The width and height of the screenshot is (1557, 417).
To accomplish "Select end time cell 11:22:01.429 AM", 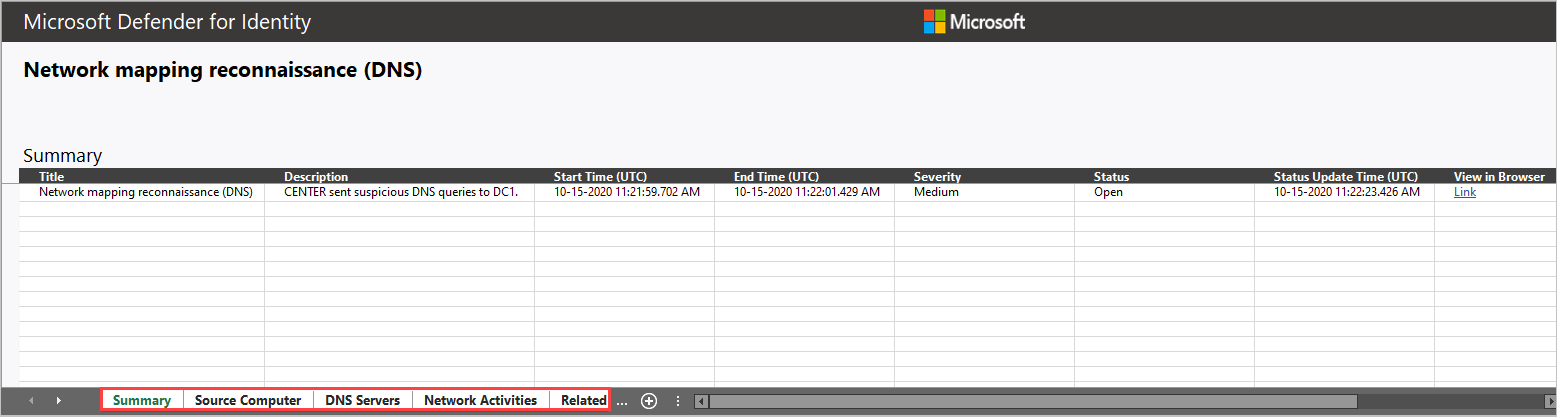I will (804, 192).
